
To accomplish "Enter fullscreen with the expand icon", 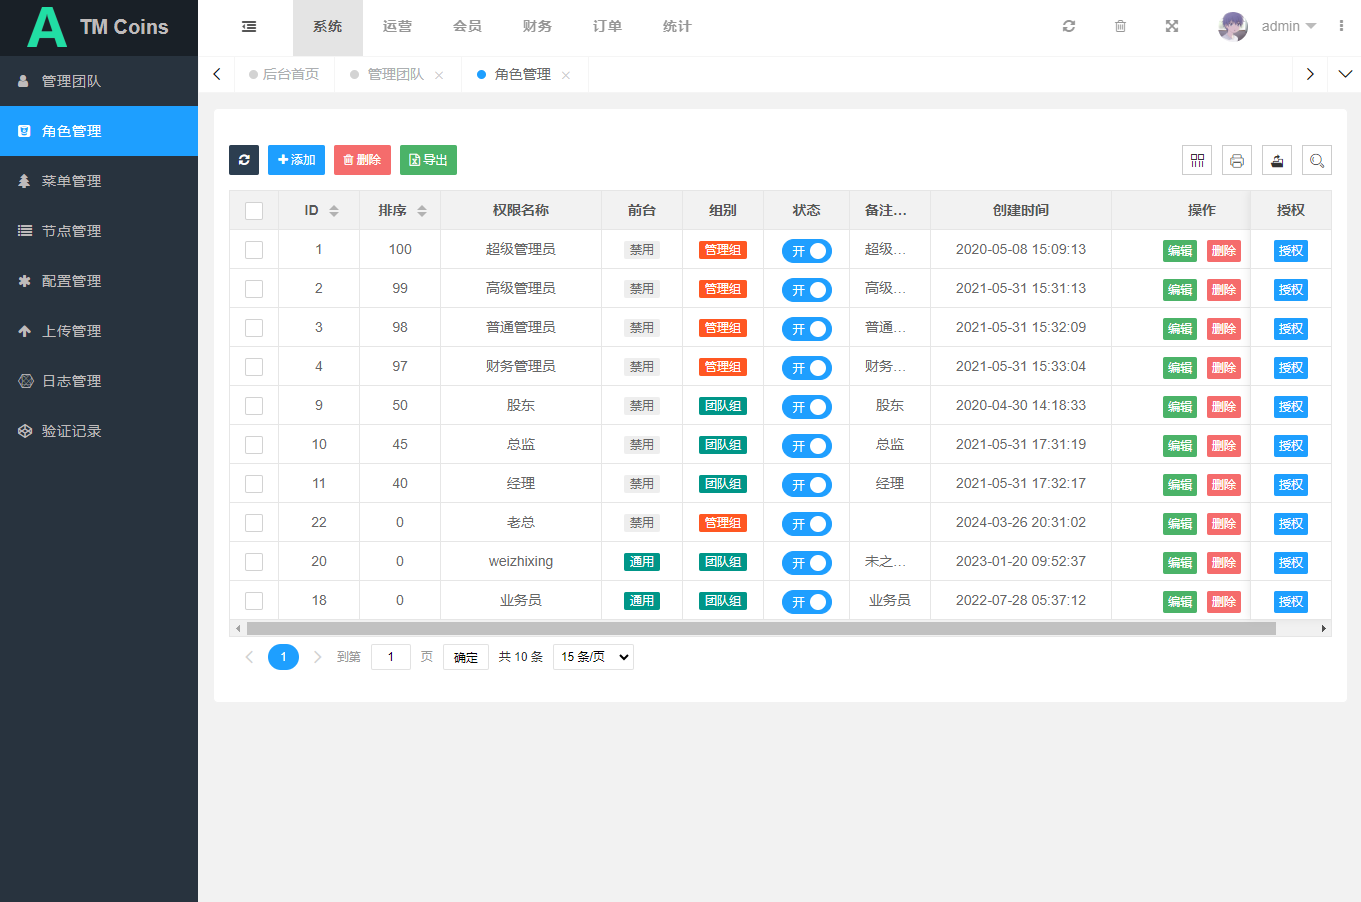I will coord(1172,27).
